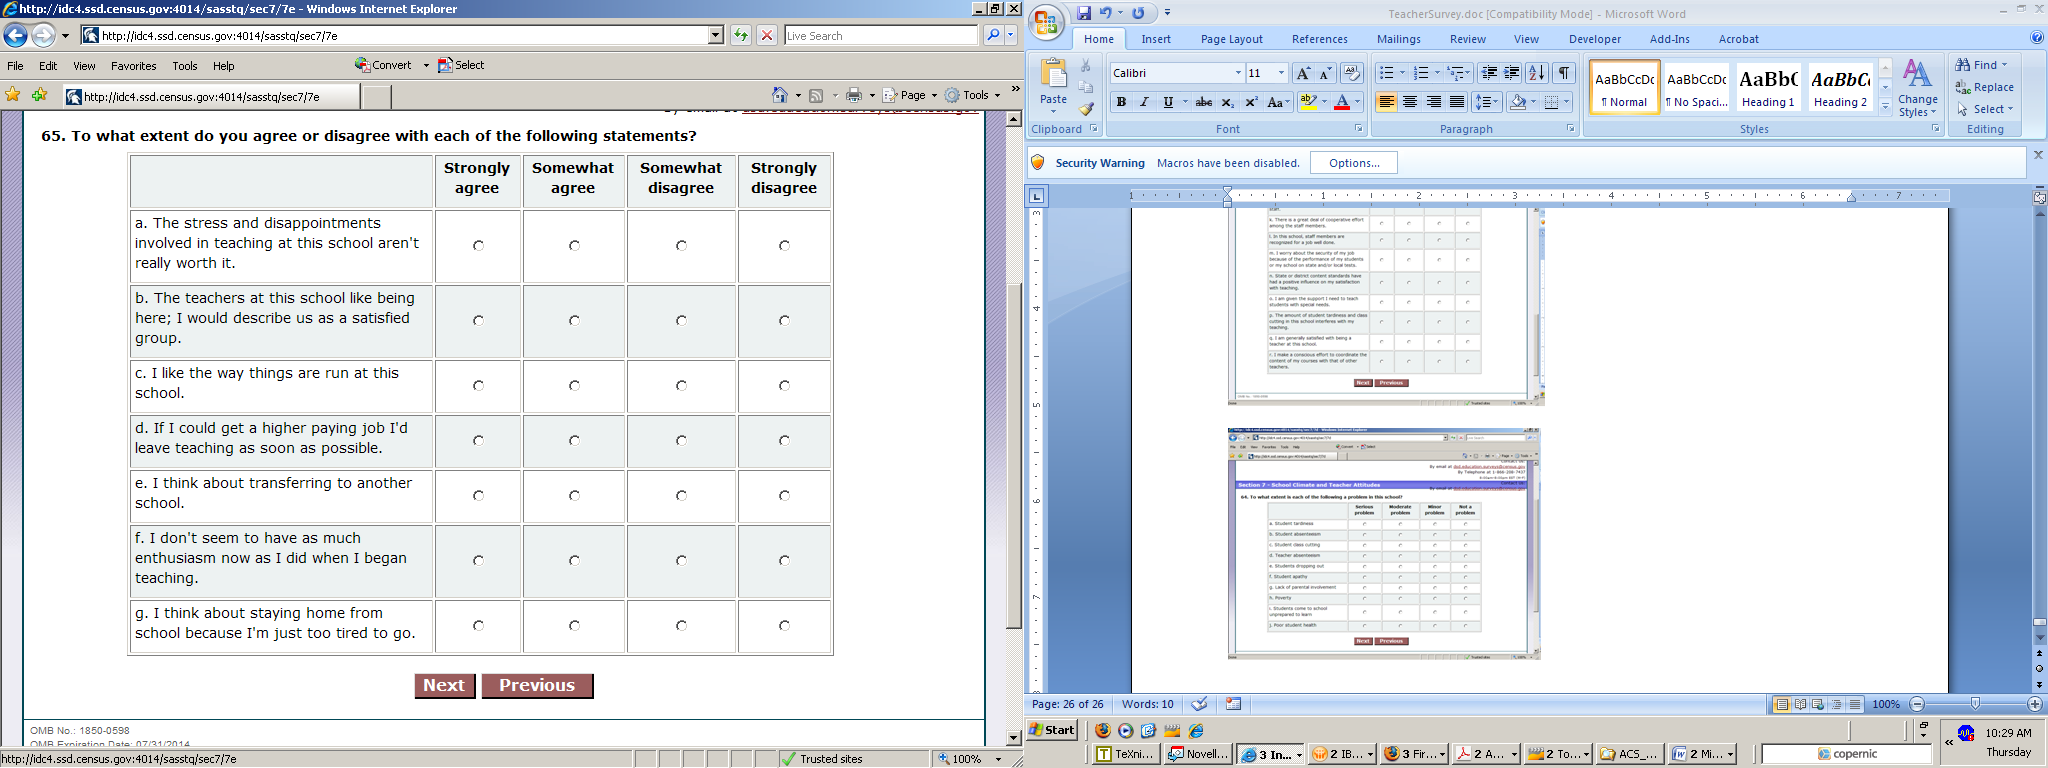Open the Live Search options dropdown arrow

click(x=1010, y=36)
